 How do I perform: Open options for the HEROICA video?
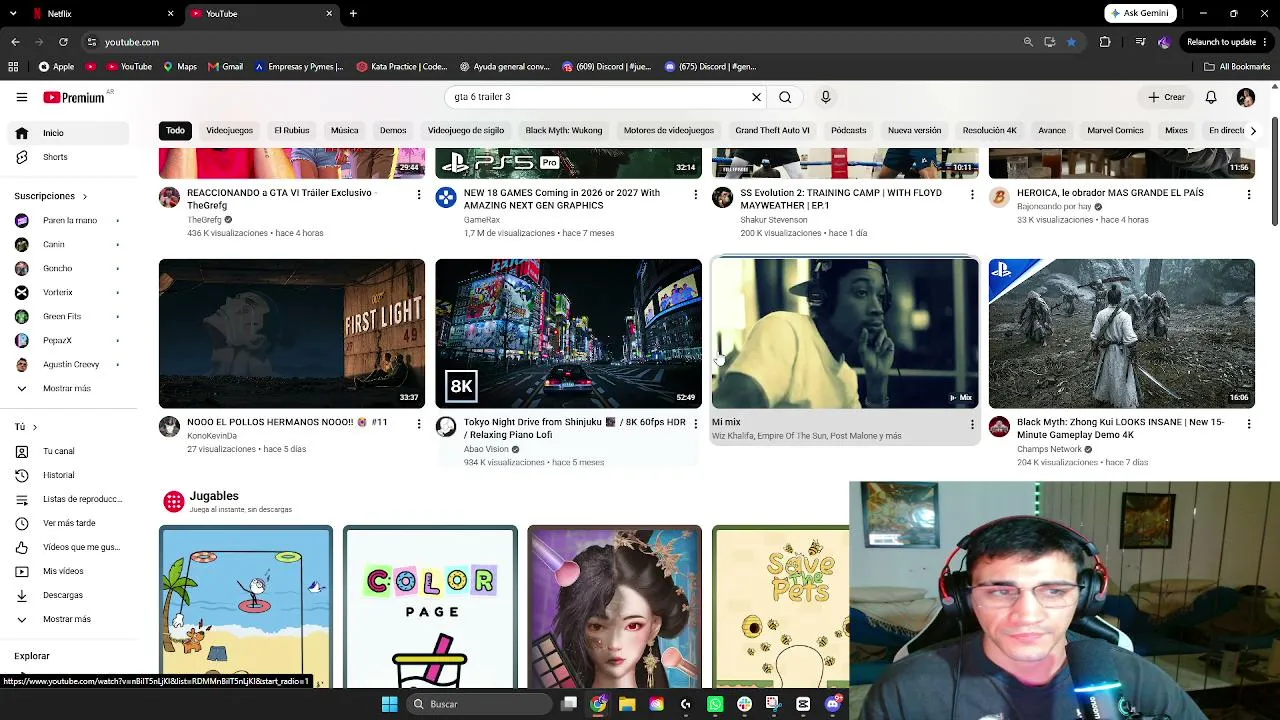pyautogui.click(x=1248, y=195)
